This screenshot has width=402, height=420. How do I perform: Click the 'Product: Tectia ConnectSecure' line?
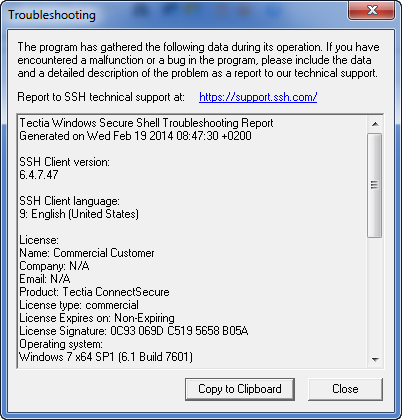click(94, 292)
